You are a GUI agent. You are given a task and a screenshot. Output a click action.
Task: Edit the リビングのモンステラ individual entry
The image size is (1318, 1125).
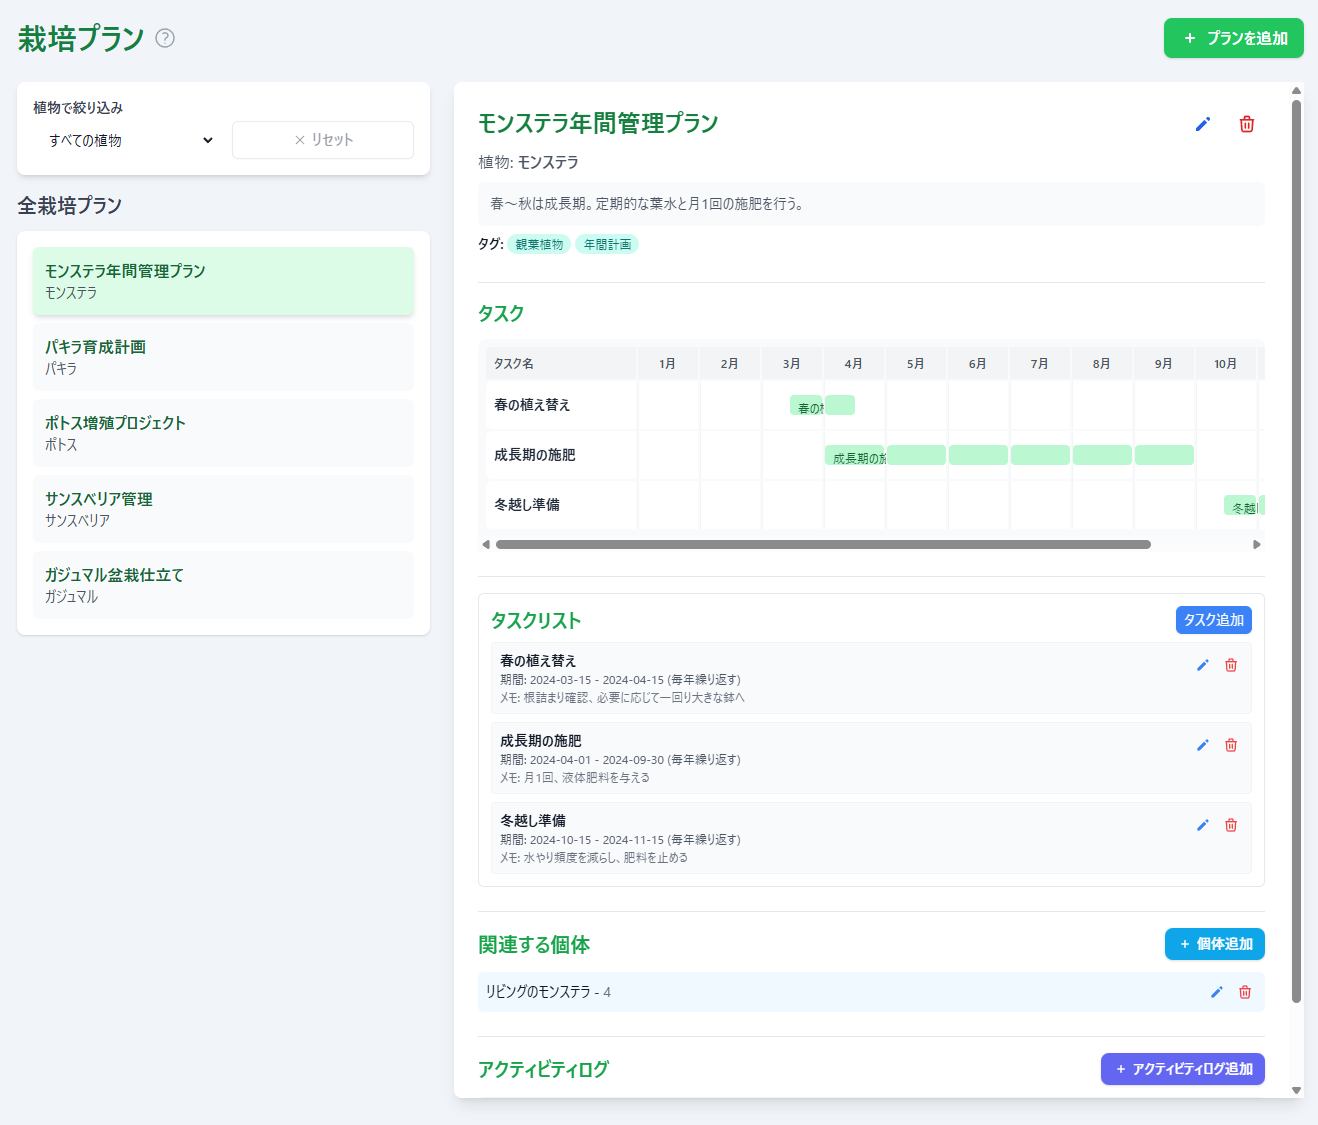(x=1217, y=992)
